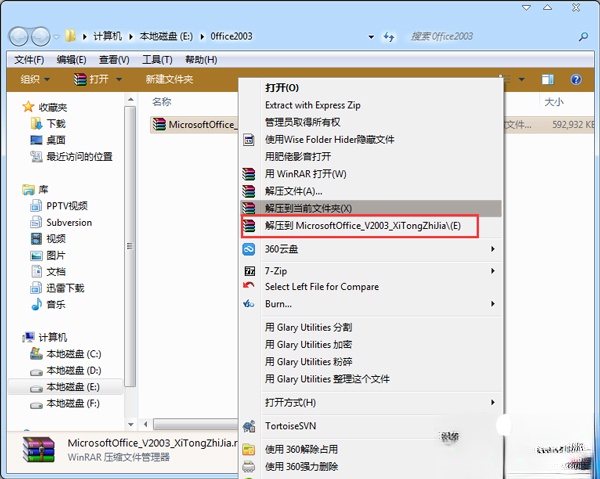Open the address bar history dropdown arrow

[x=371, y=37]
